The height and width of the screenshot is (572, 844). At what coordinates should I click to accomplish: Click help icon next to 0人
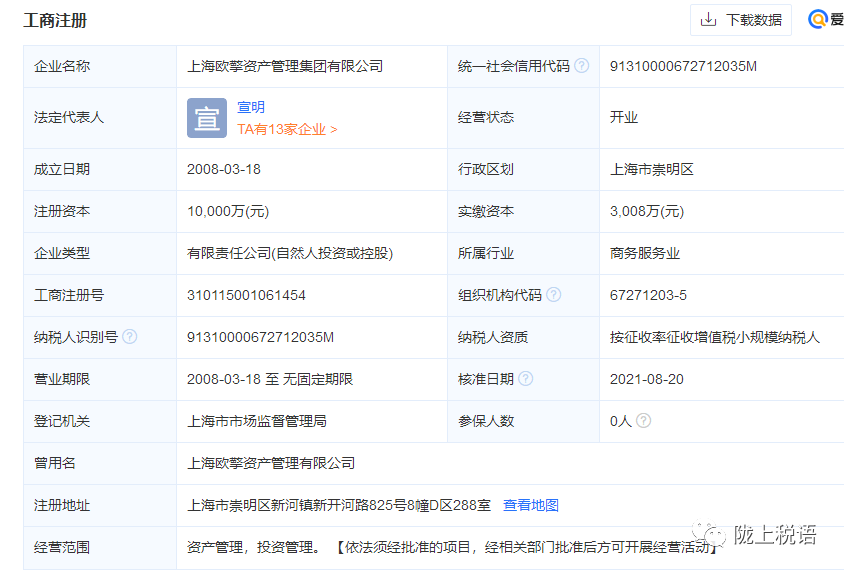point(644,421)
